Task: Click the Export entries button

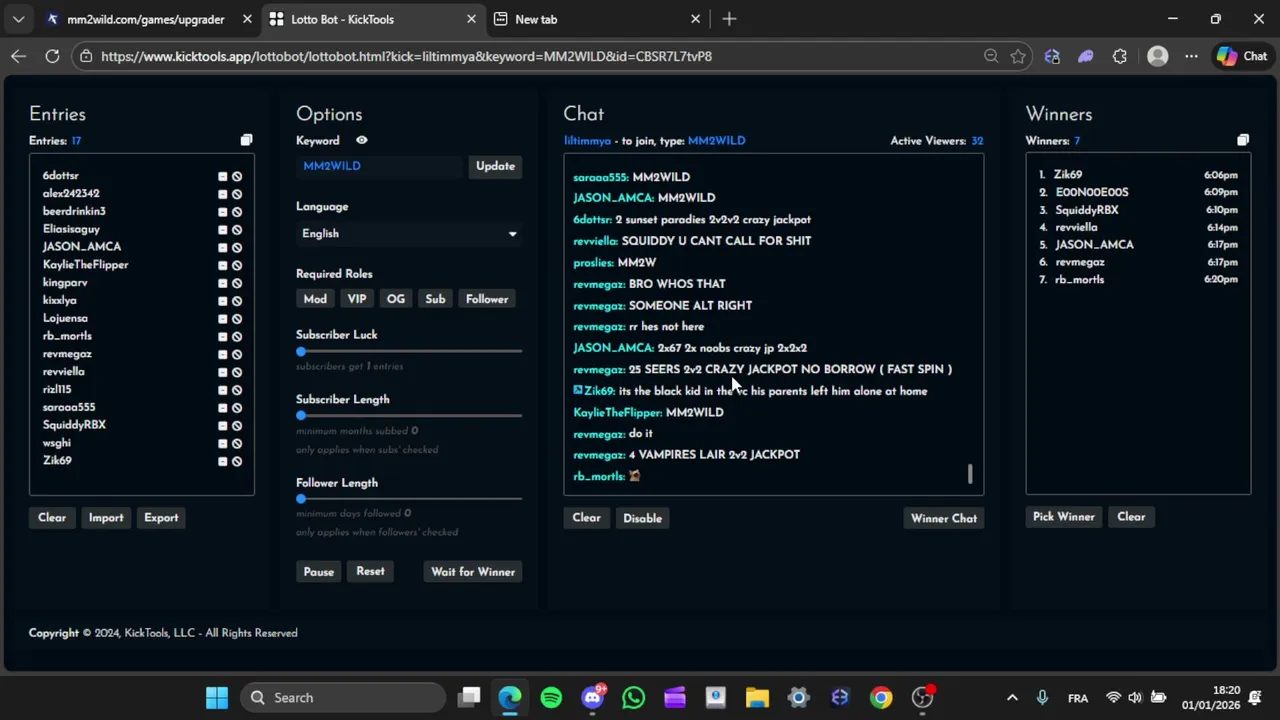Action: coord(161,518)
